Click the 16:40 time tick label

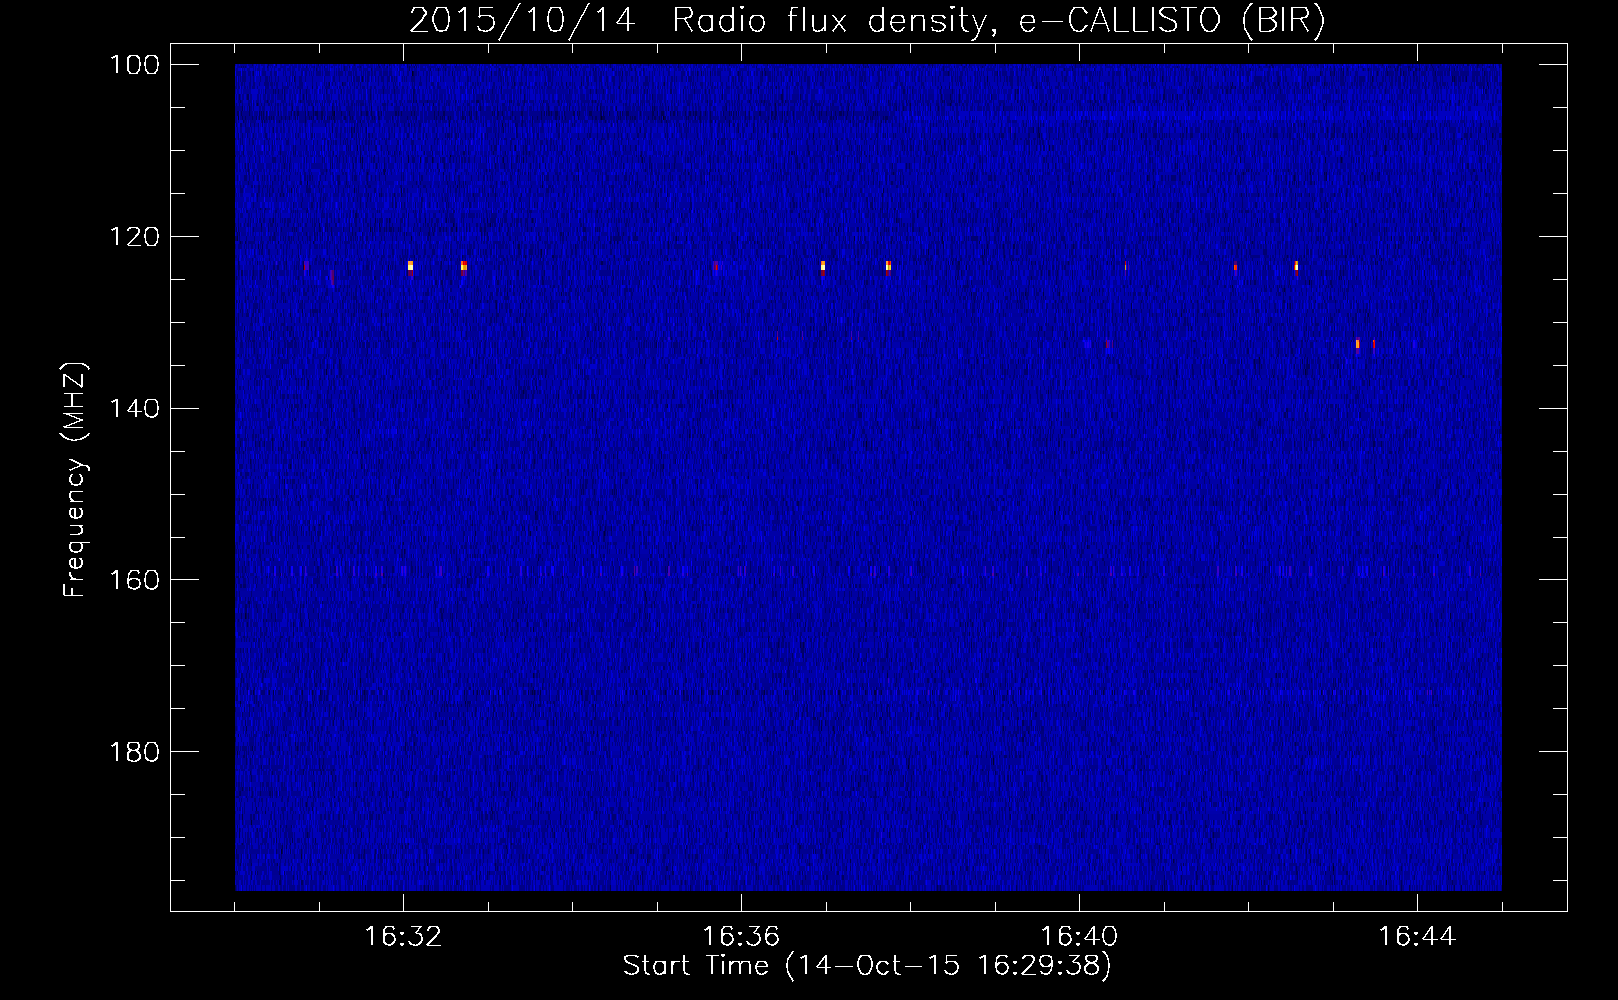click(1079, 937)
